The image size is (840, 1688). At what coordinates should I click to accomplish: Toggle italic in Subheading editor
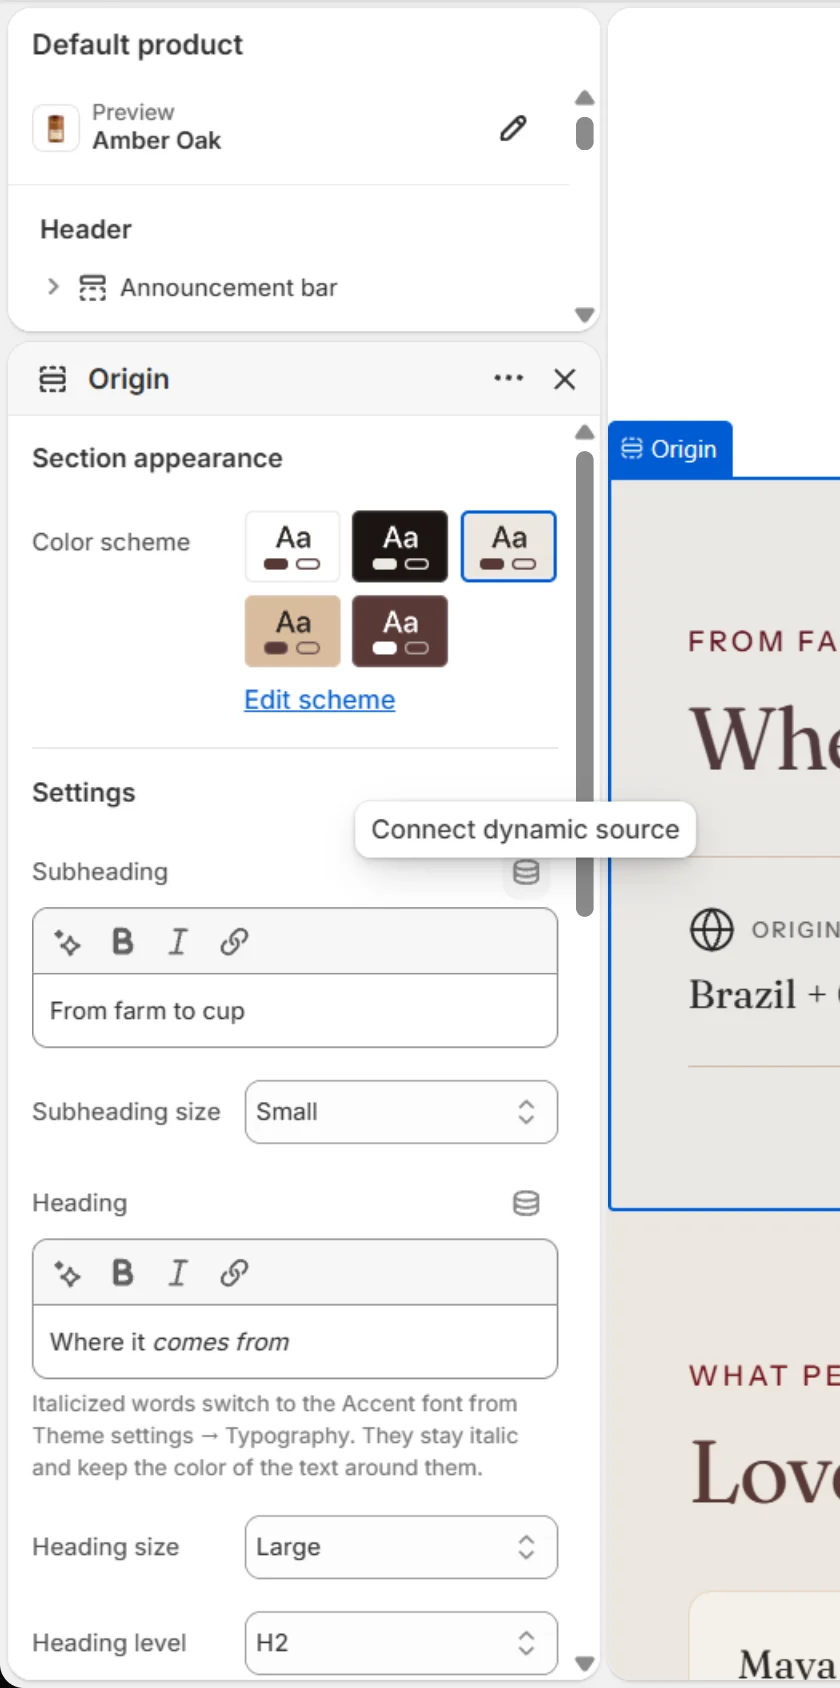[x=178, y=942]
